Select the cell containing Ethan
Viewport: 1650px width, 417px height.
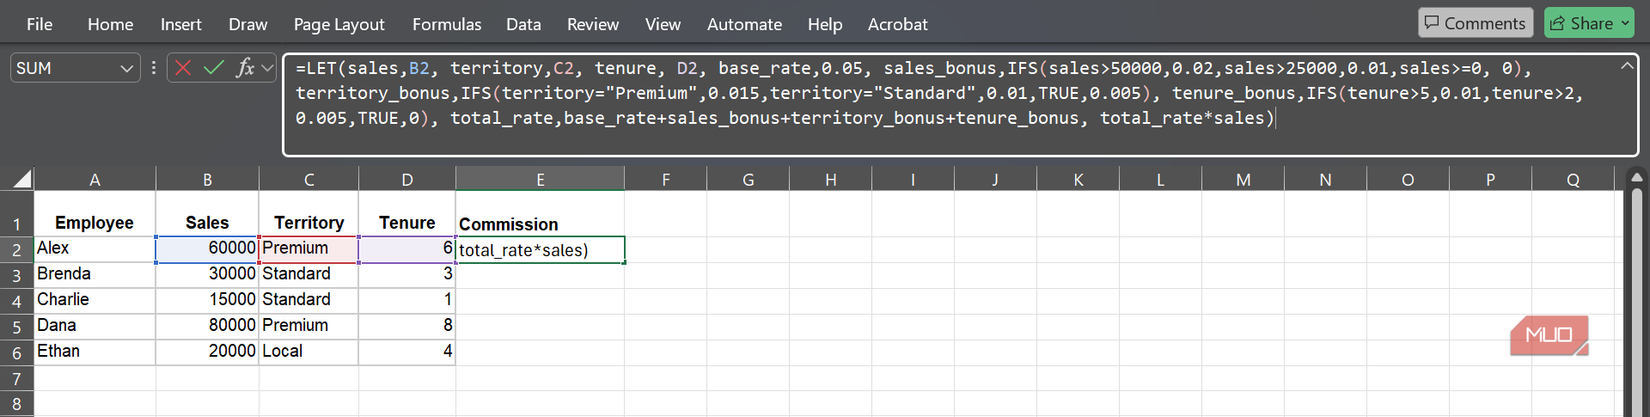95,352
